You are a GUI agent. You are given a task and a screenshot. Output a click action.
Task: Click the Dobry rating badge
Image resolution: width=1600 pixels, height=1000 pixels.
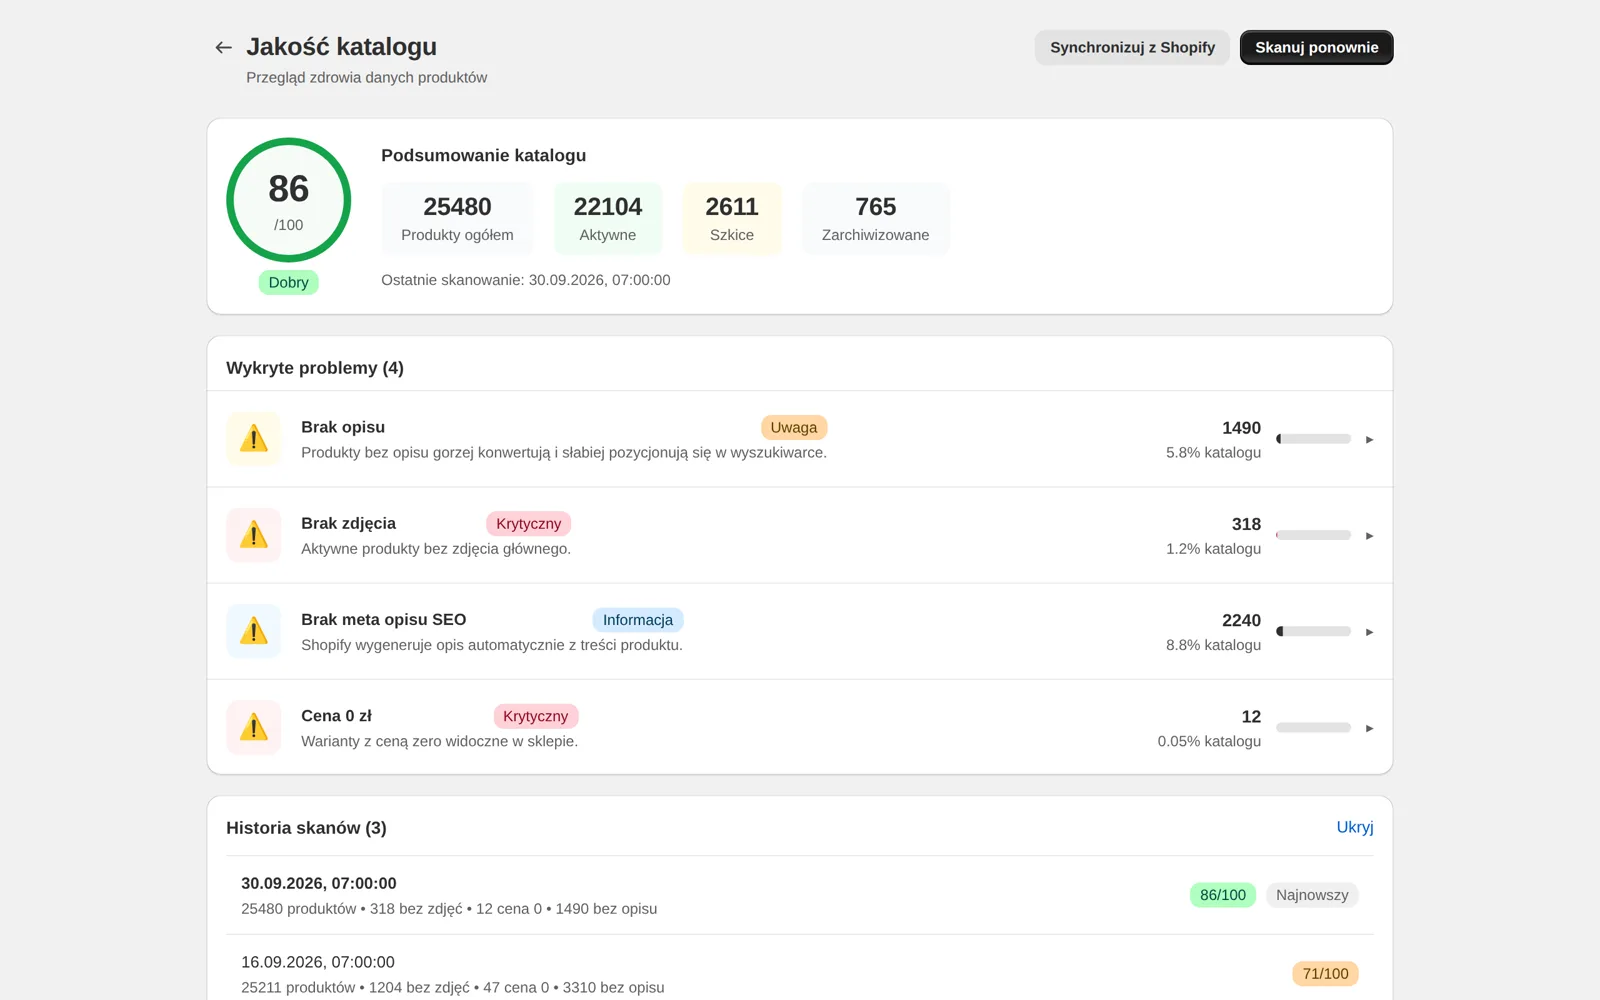pos(288,282)
